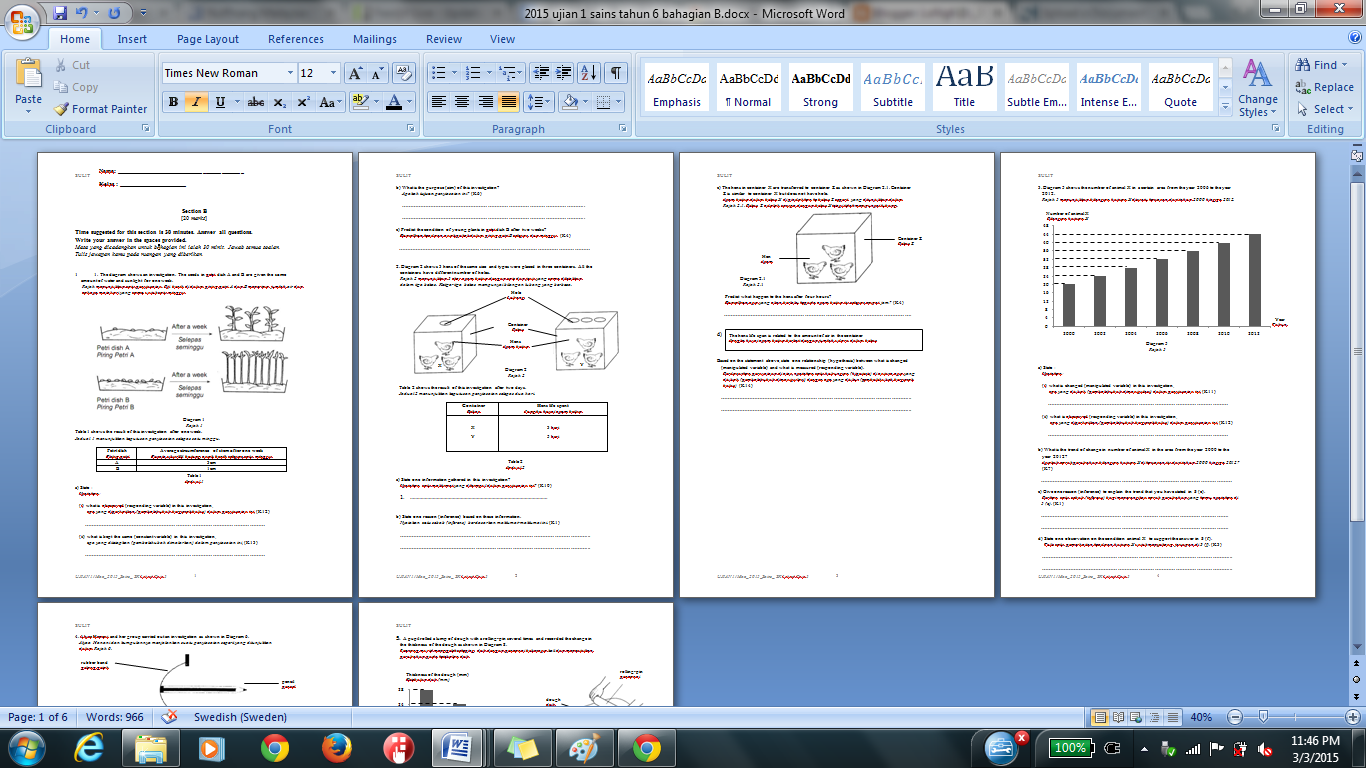The width and height of the screenshot is (1366, 768).
Task: Toggle Bold formatting
Action: click(173, 102)
